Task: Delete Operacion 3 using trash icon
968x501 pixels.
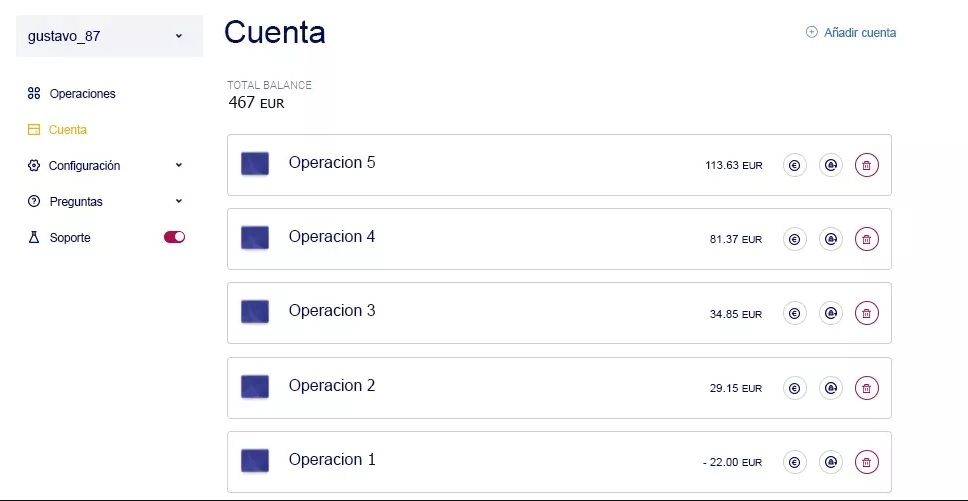Action: click(867, 313)
